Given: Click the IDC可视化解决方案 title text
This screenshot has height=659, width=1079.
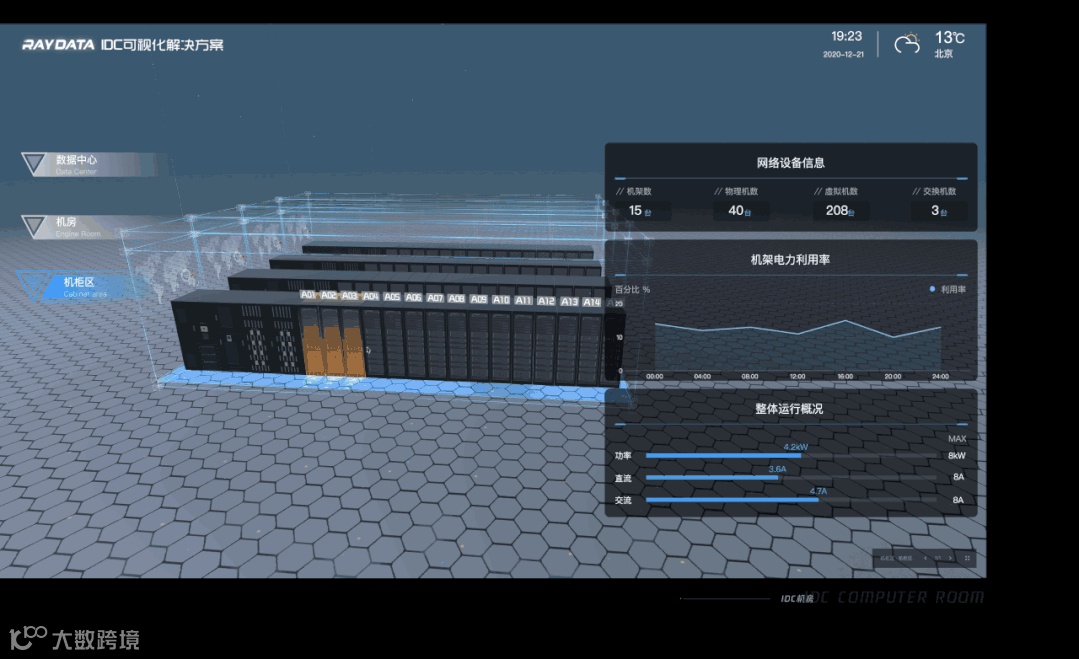Looking at the screenshot, I should coord(162,45).
